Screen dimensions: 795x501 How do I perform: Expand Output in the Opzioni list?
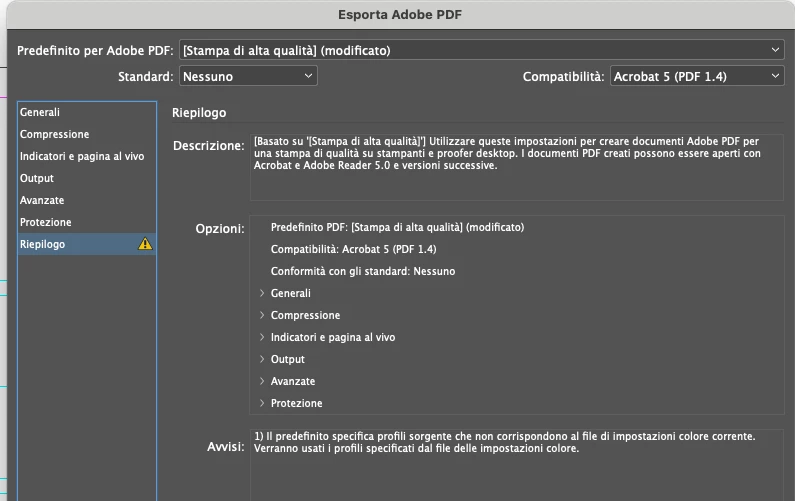point(262,359)
